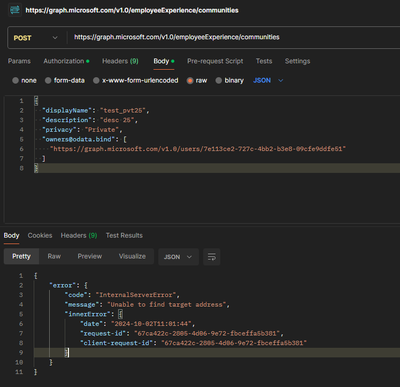Click the users URL string on line 6
This screenshot has height=387, width=400.
pos(198,149)
